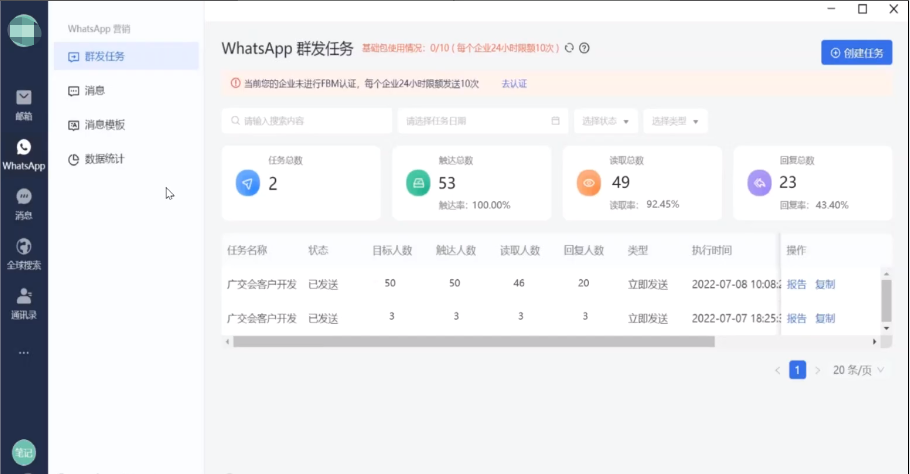The height and width of the screenshot is (474, 910).
Task: Click the 创建任务 button
Action: tap(857, 53)
